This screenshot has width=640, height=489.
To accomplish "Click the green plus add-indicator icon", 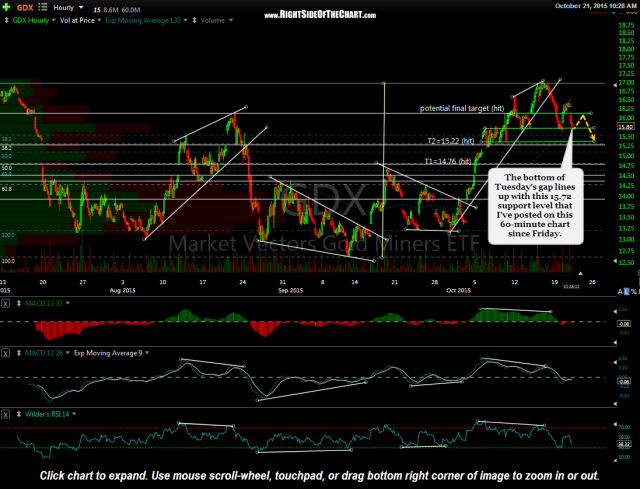I will (6, 7).
